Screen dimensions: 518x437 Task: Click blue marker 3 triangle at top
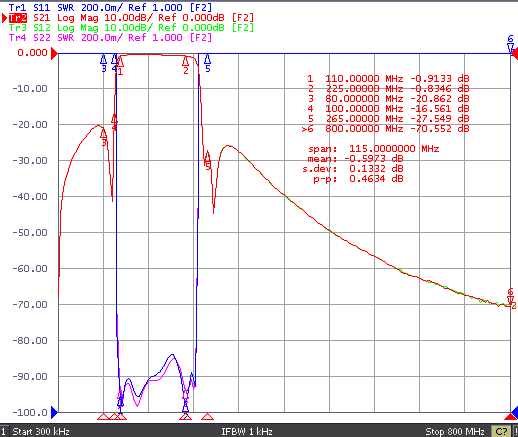[x=104, y=60]
